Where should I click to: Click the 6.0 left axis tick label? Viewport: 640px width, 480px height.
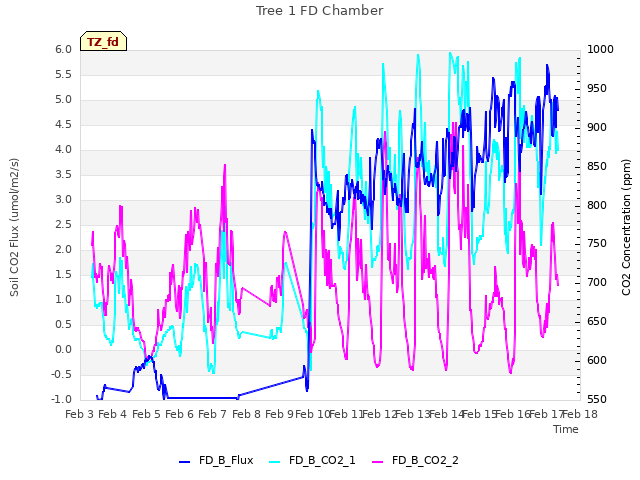(64, 50)
